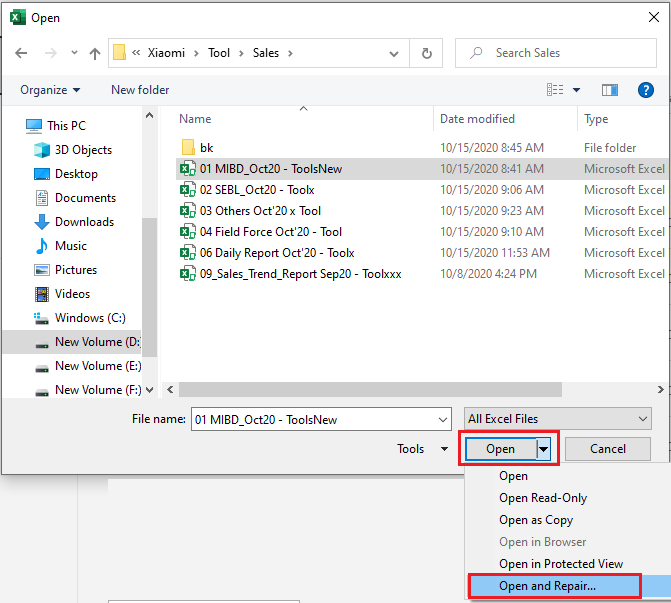
Task: Select file 06 Daily Report Oct'20 - Toolx
Action: [x=277, y=252]
